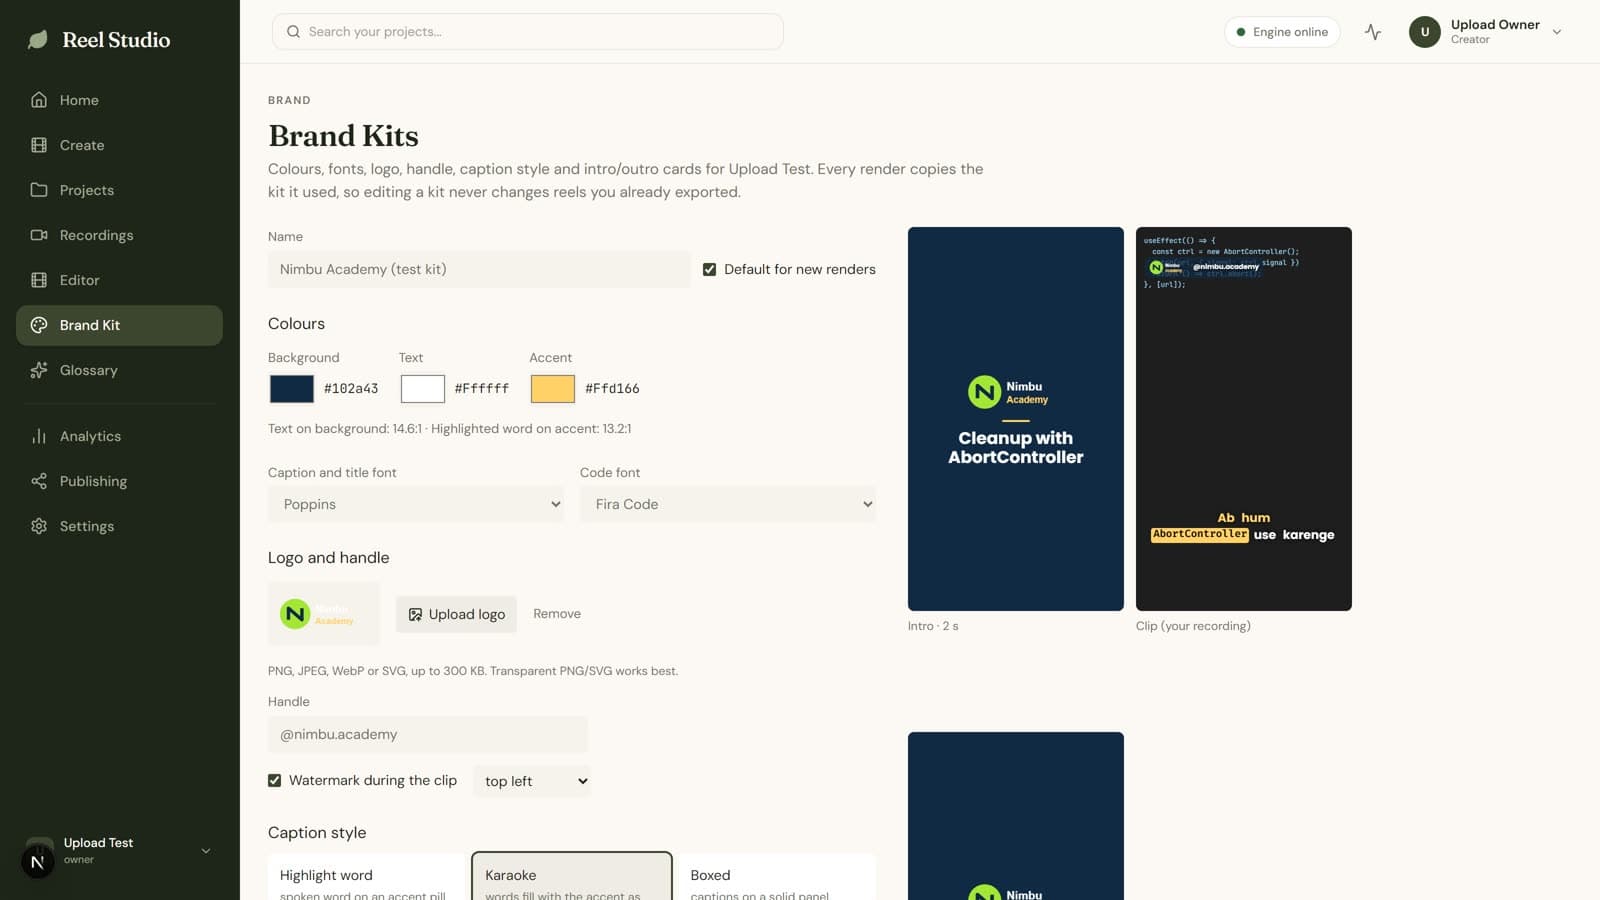Click the Create film icon in sidebar
The width and height of the screenshot is (1600, 900).
pyautogui.click(x=39, y=145)
